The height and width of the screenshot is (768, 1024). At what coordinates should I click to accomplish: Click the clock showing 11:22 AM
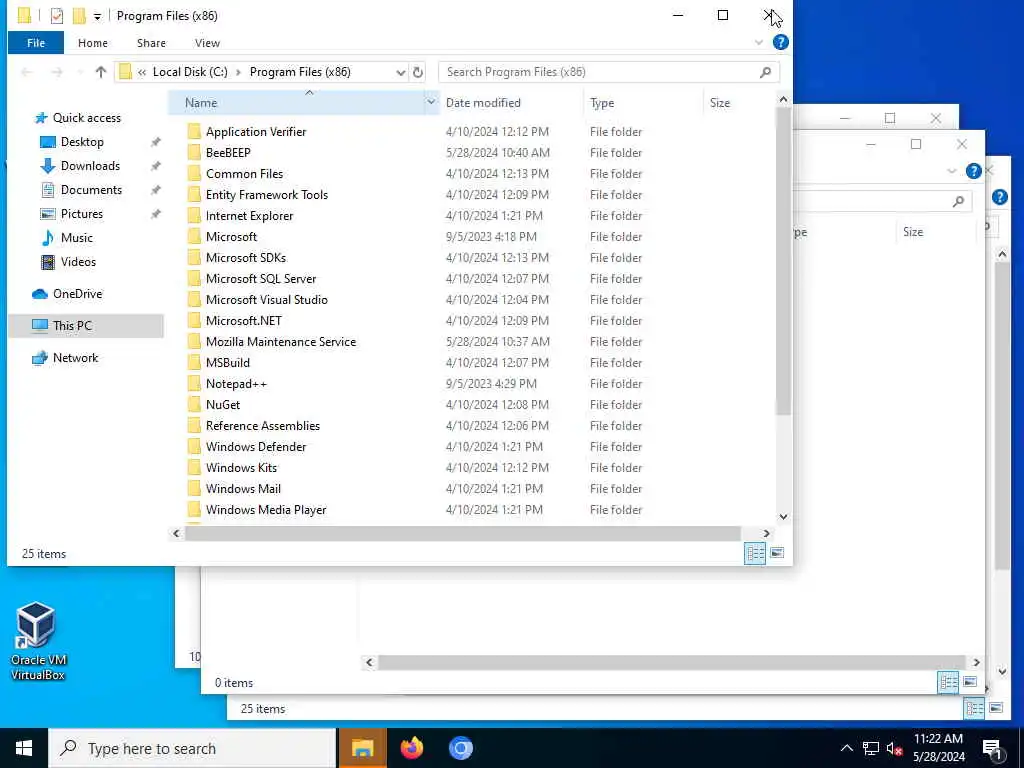click(x=938, y=739)
